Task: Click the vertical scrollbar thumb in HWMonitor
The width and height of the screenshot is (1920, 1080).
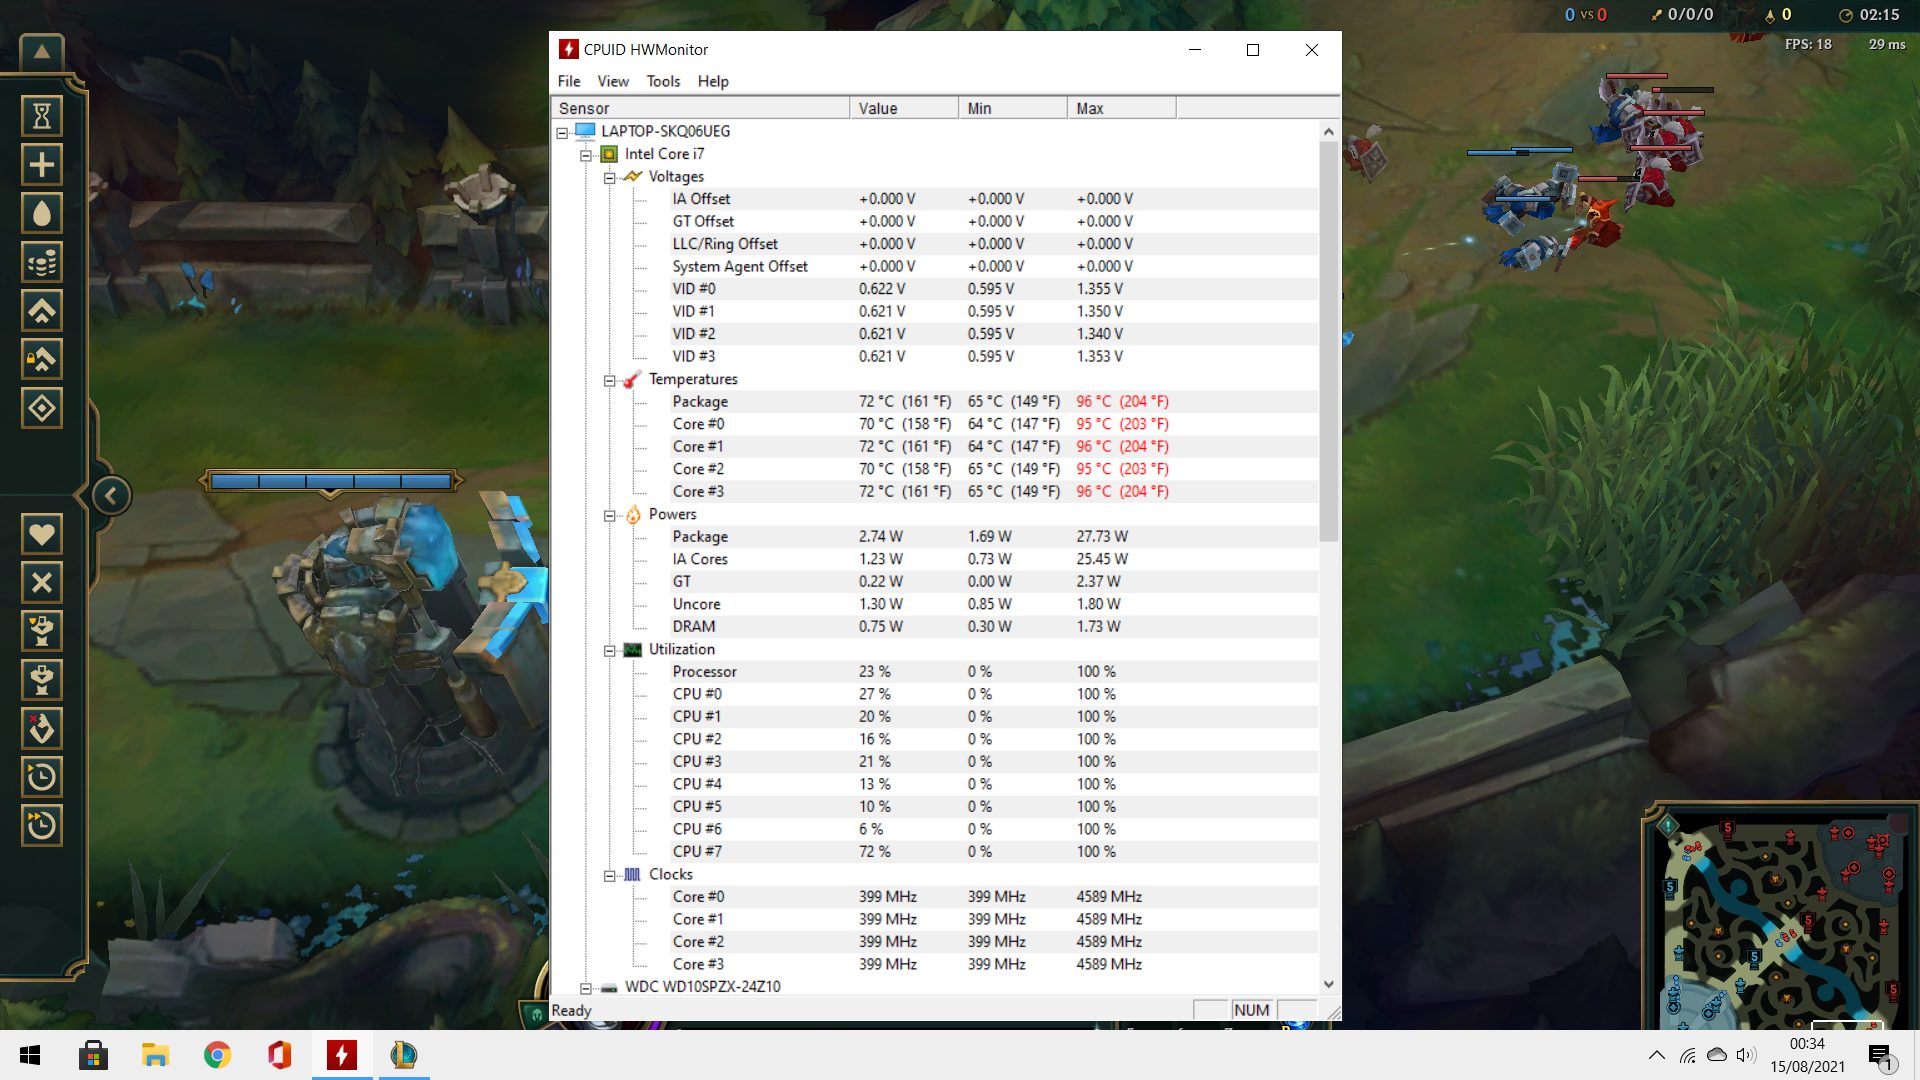Action: click(1329, 342)
